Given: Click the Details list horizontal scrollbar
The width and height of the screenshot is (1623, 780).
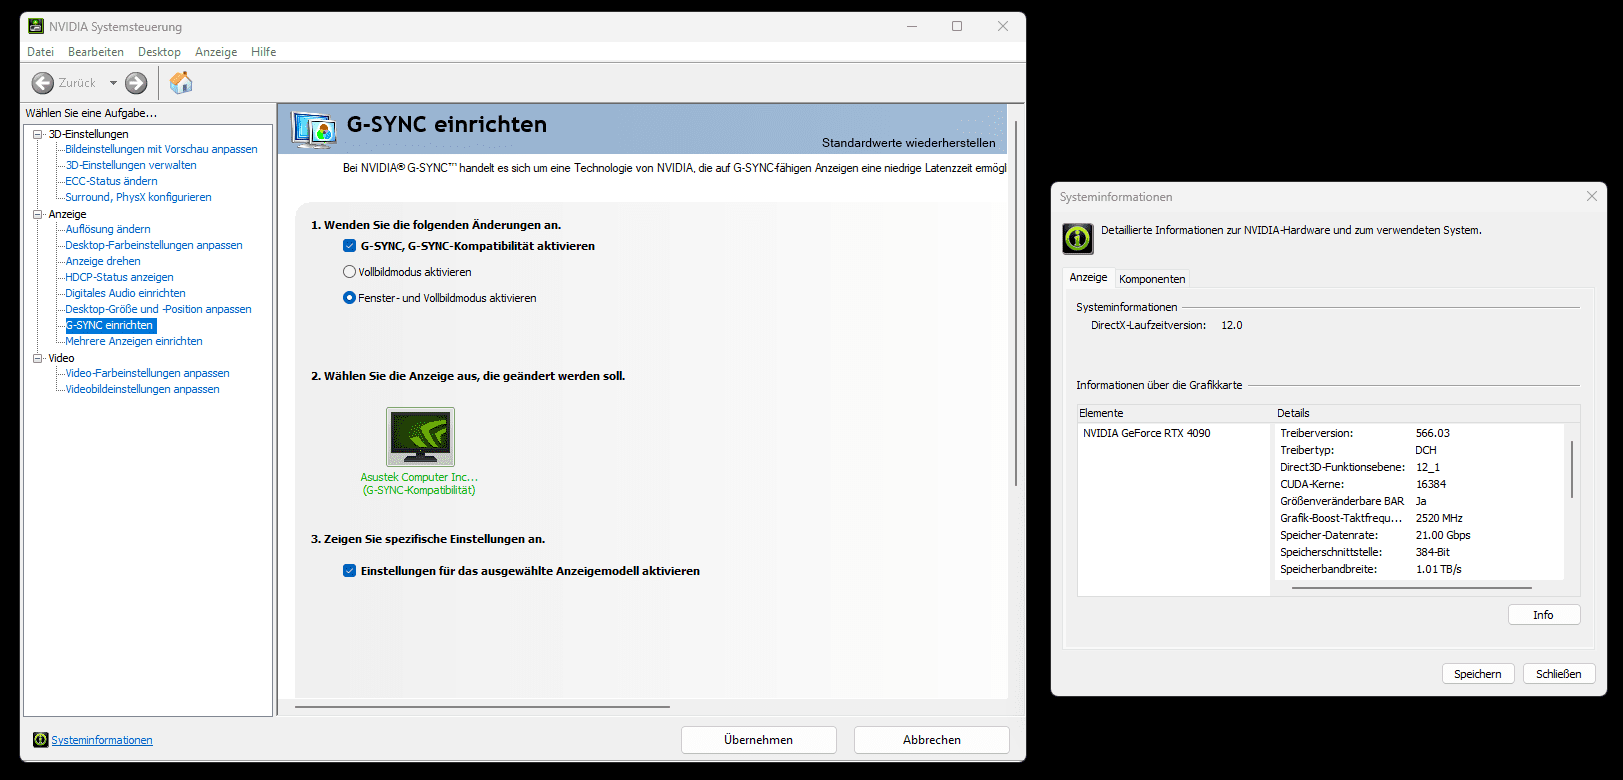Looking at the screenshot, I should point(1412,588).
